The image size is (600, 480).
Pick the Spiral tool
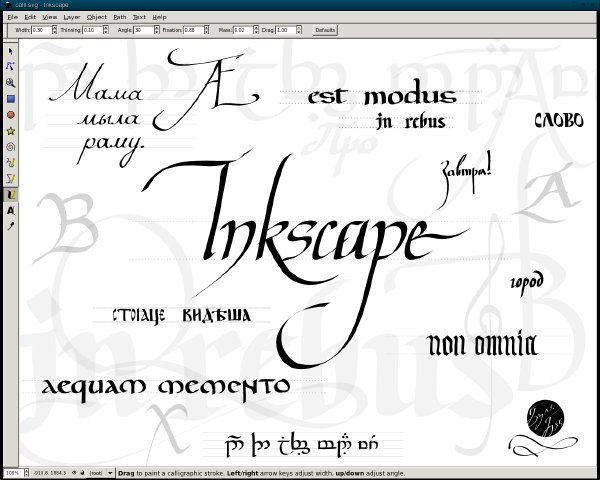(x=10, y=146)
